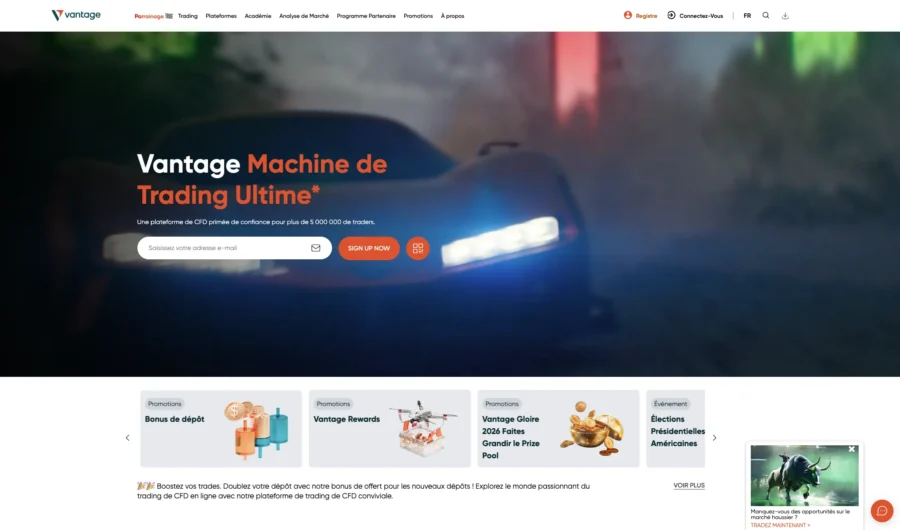Click the Registre account link
Screen dimensions: 900x530
click(641, 16)
